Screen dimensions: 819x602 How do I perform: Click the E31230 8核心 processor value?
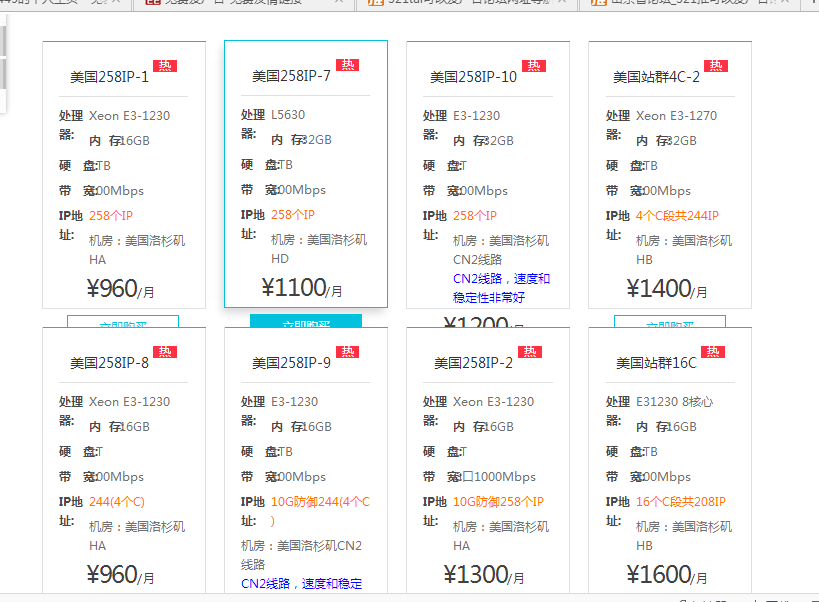(674, 402)
